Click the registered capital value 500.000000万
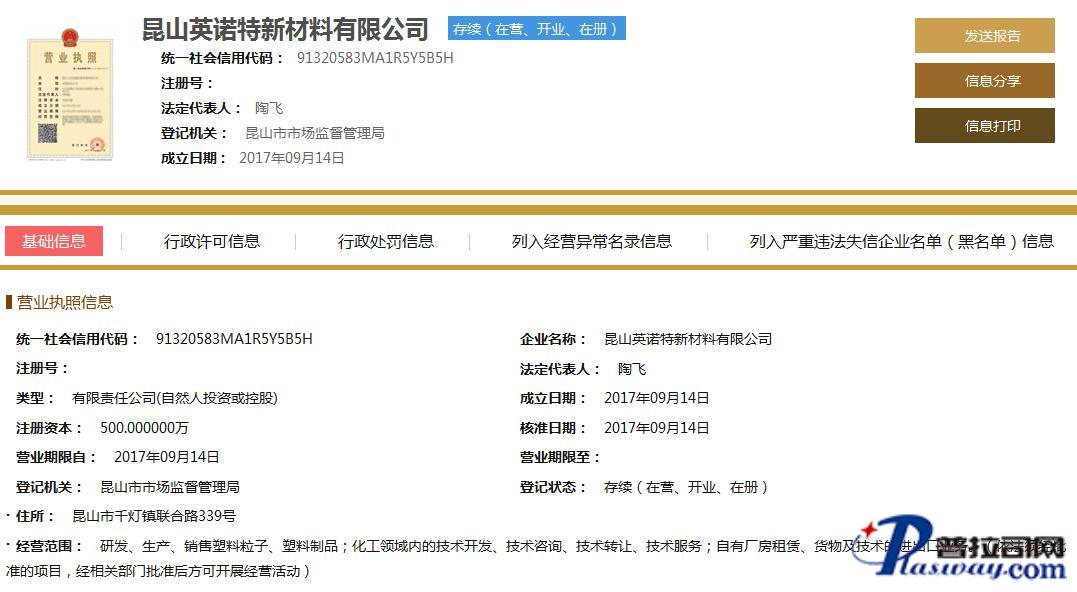1077x592 pixels. coord(144,428)
